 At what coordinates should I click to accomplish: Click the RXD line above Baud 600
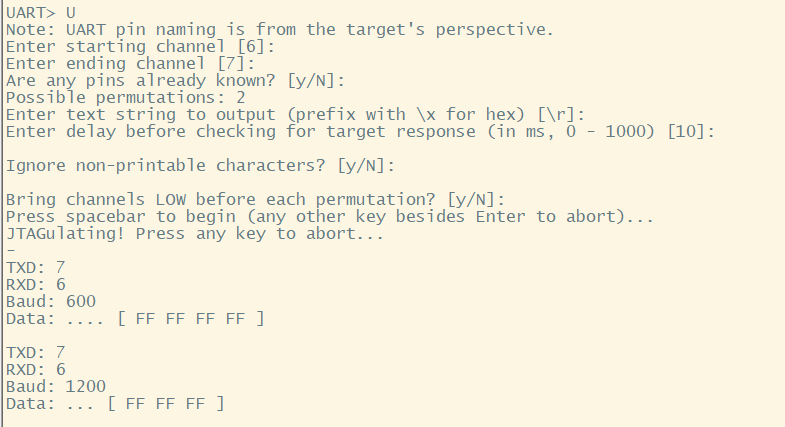pos(35,285)
